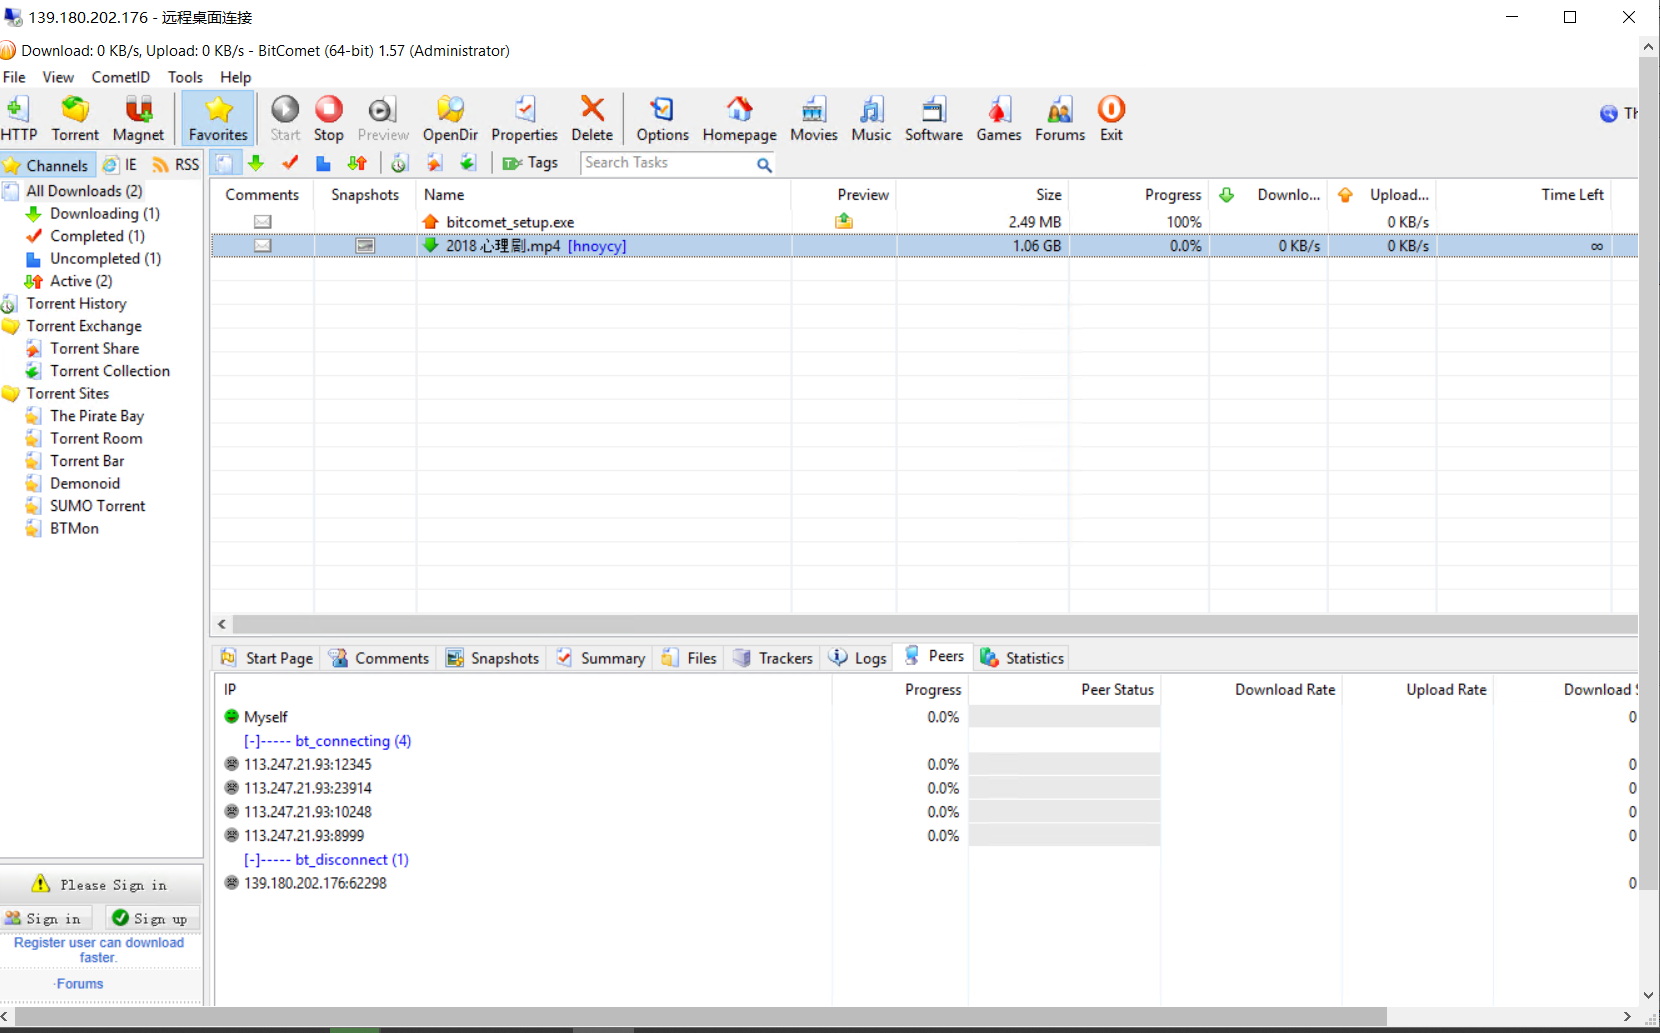Click the Movies toolbar icon
1660x1033 pixels.
[x=813, y=119]
